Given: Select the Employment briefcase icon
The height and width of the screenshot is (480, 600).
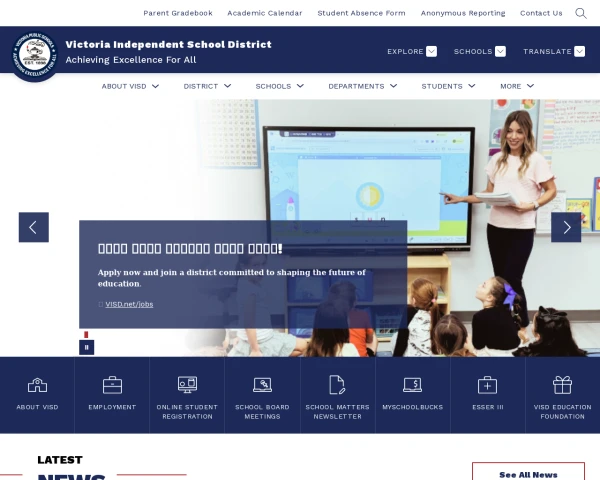Looking at the screenshot, I should tap(112, 385).
